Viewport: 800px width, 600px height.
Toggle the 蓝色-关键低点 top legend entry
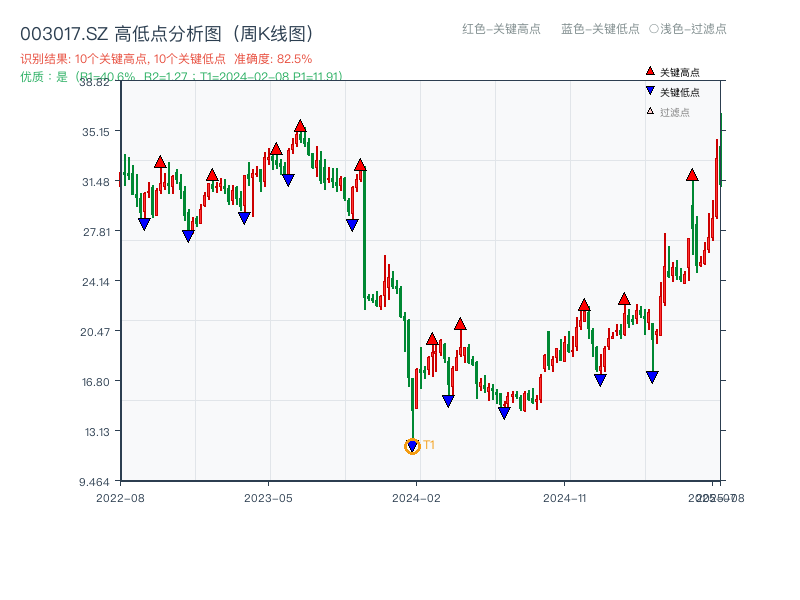600,29
